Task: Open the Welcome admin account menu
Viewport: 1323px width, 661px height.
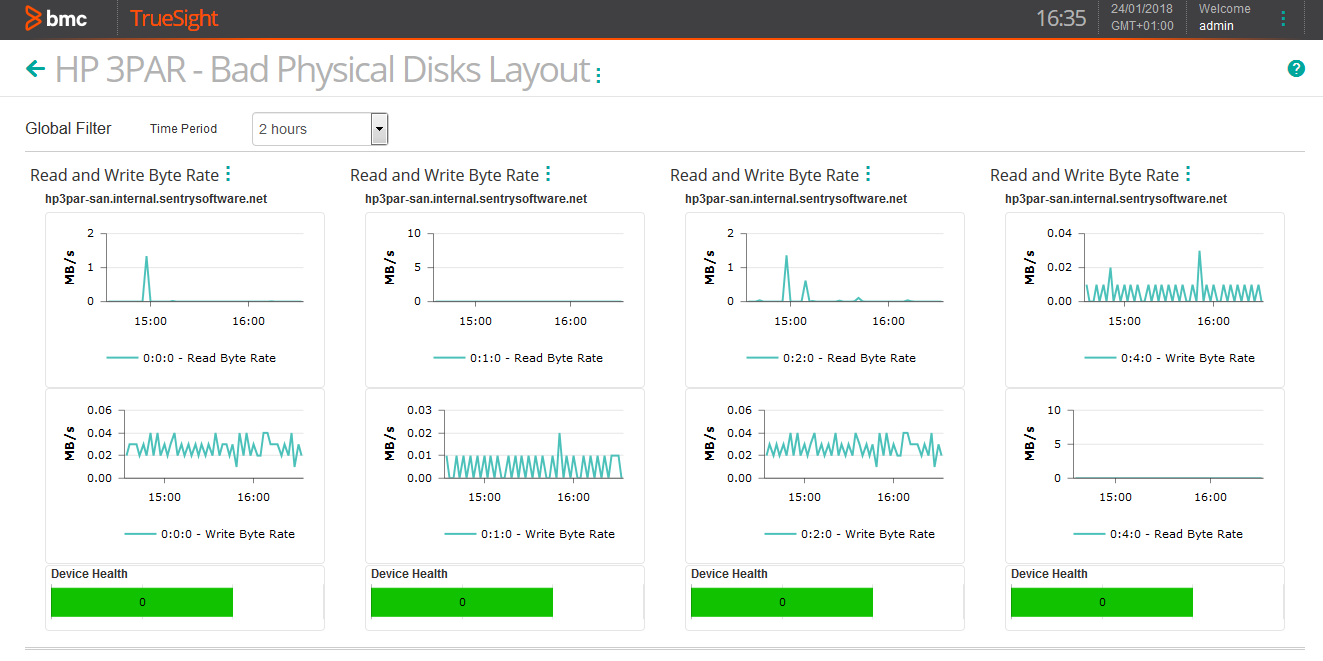Action: (x=1223, y=16)
